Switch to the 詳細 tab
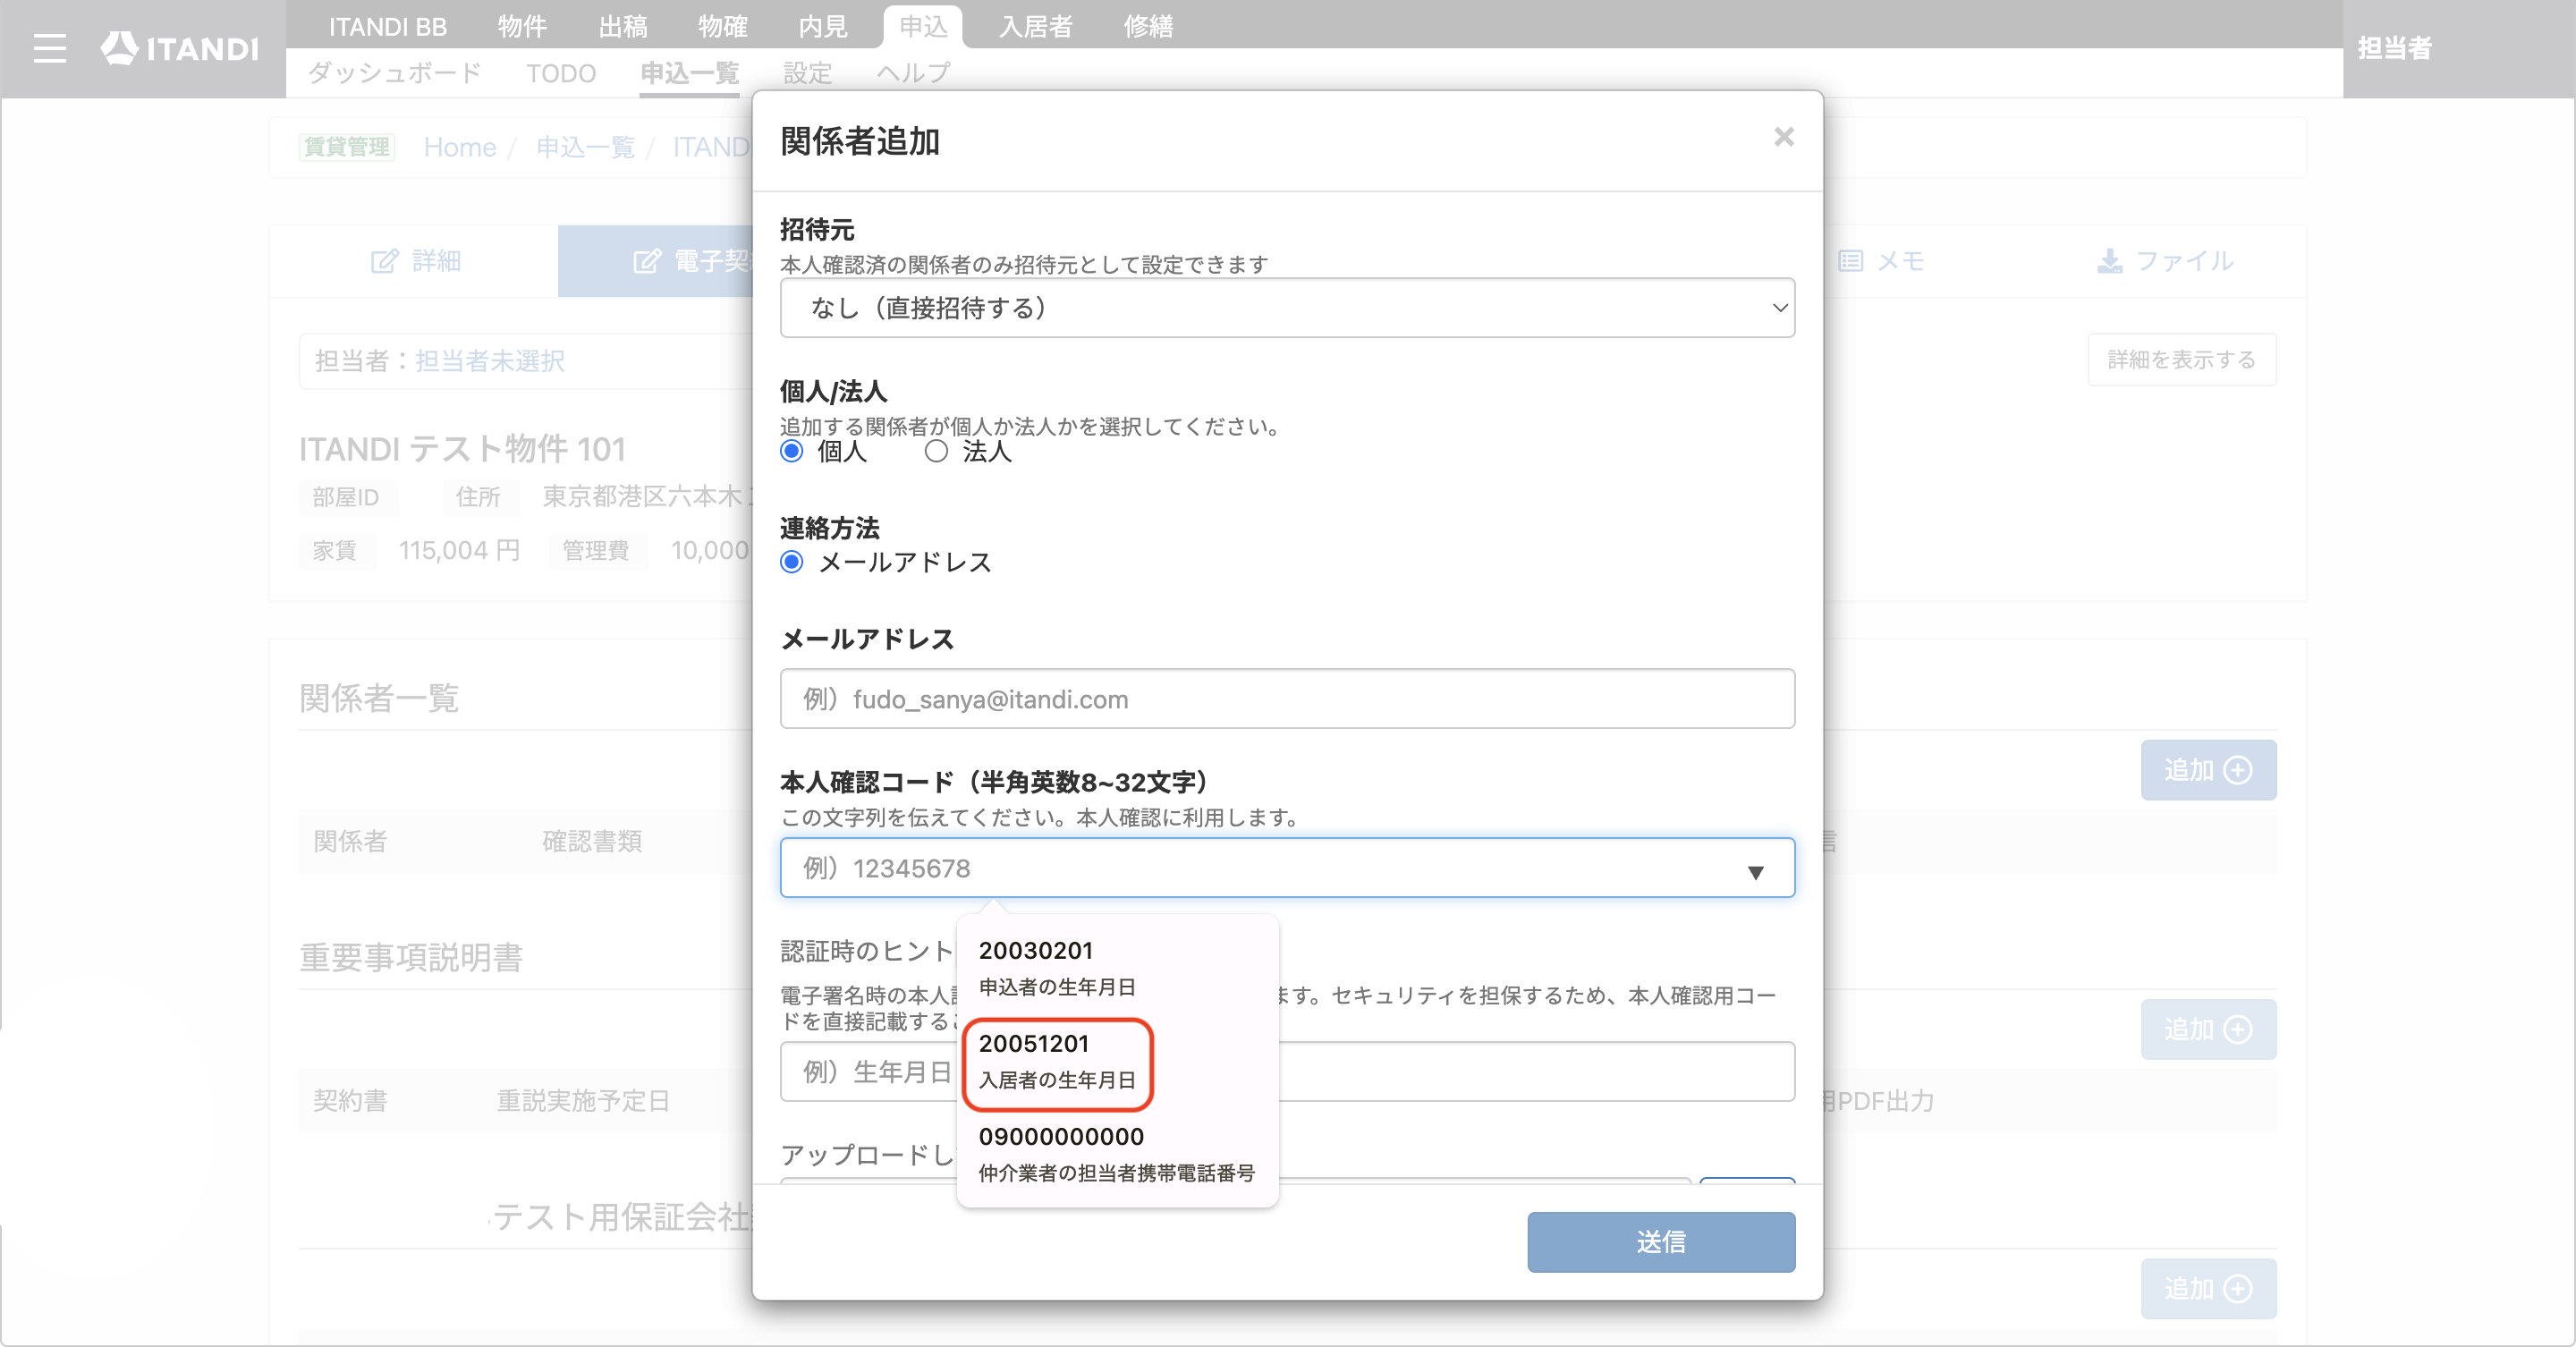The width and height of the screenshot is (2576, 1347). point(414,261)
